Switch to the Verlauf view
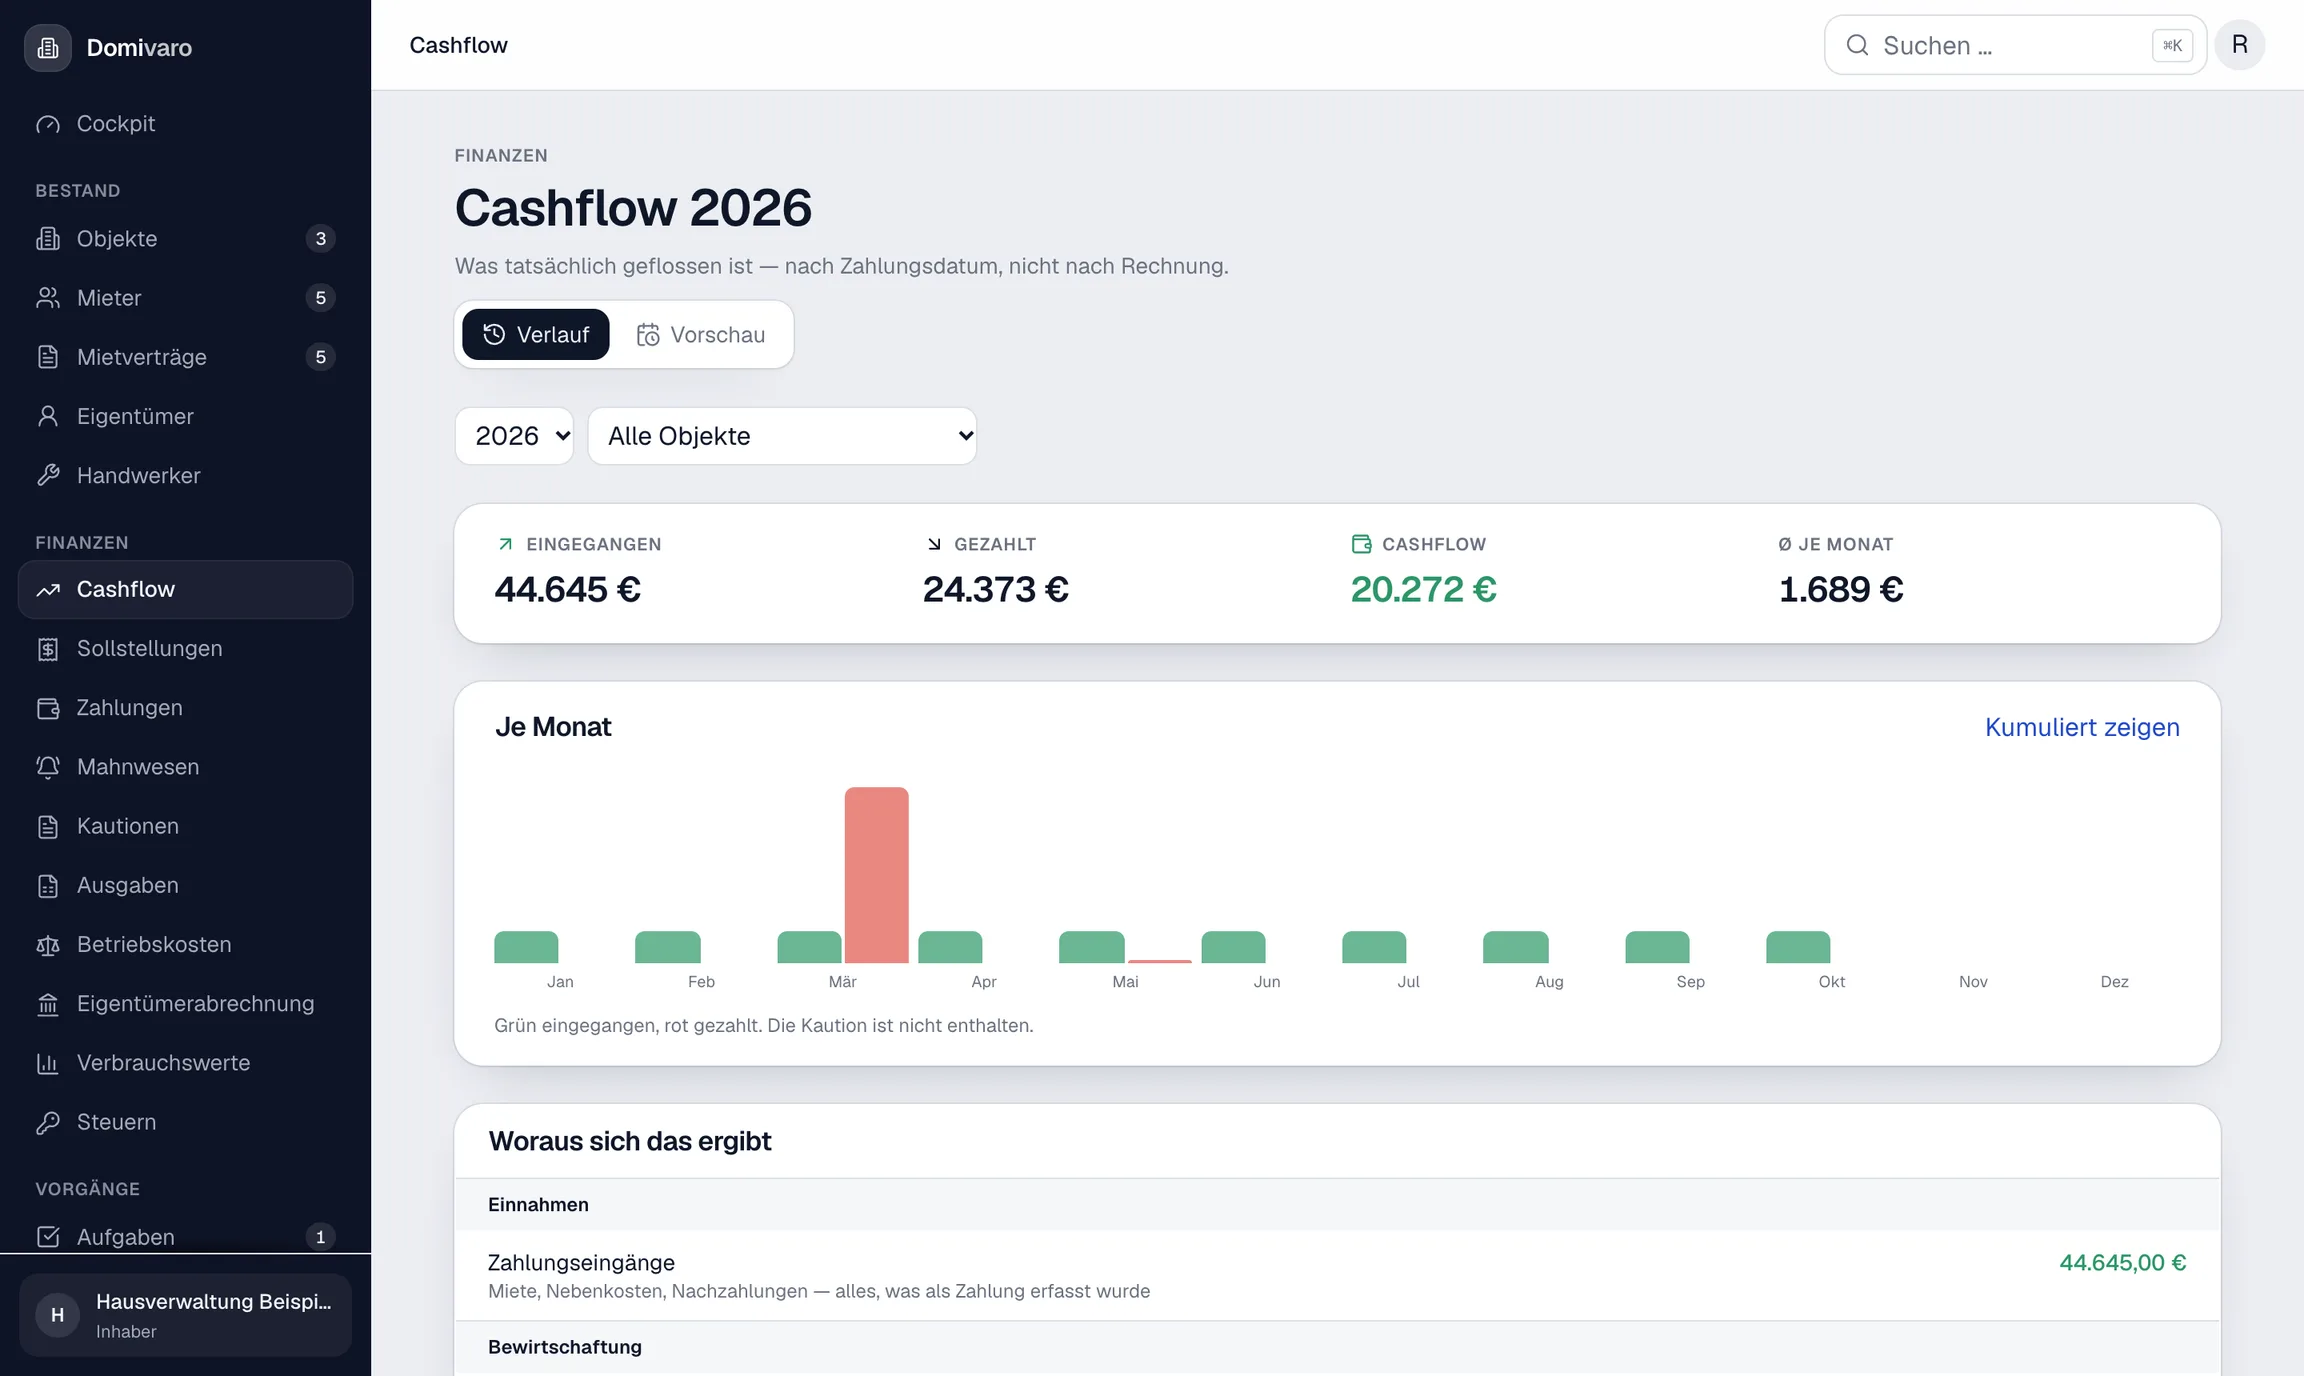2304x1376 pixels. pyautogui.click(x=536, y=334)
